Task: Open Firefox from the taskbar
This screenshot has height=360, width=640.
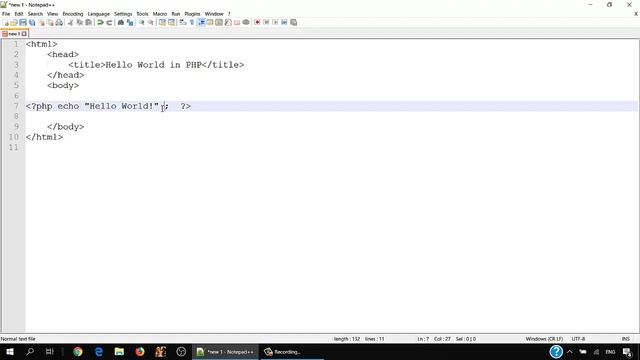Action: coord(140,351)
